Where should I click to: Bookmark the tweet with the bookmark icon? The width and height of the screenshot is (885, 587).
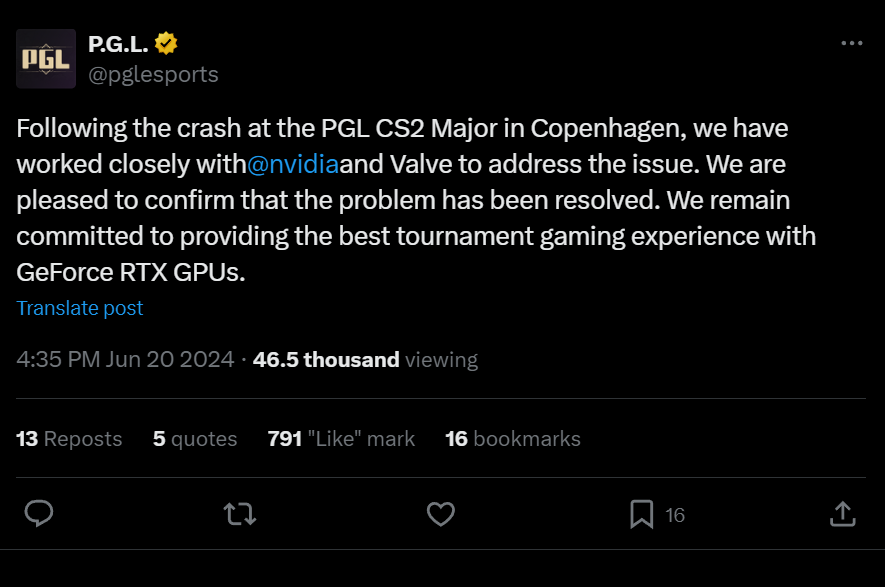point(641,514)
